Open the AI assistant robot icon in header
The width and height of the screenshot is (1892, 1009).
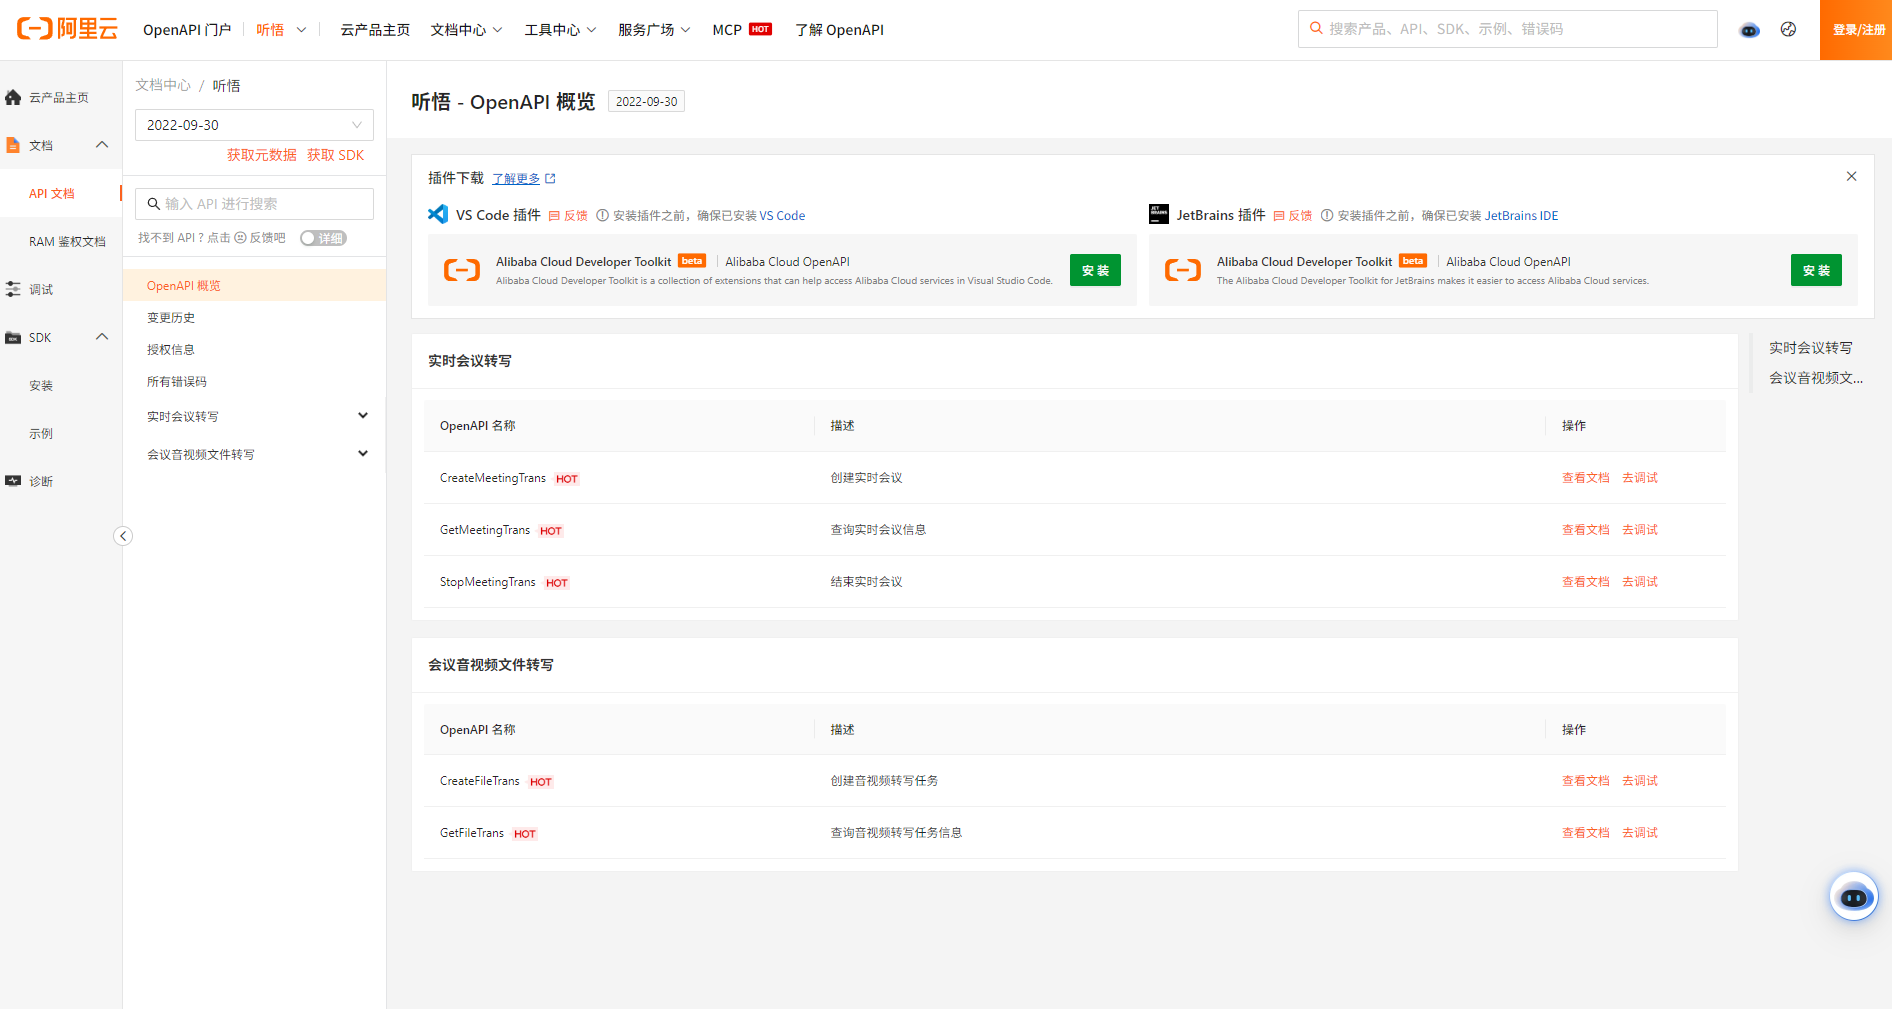tap(1749, 30)
